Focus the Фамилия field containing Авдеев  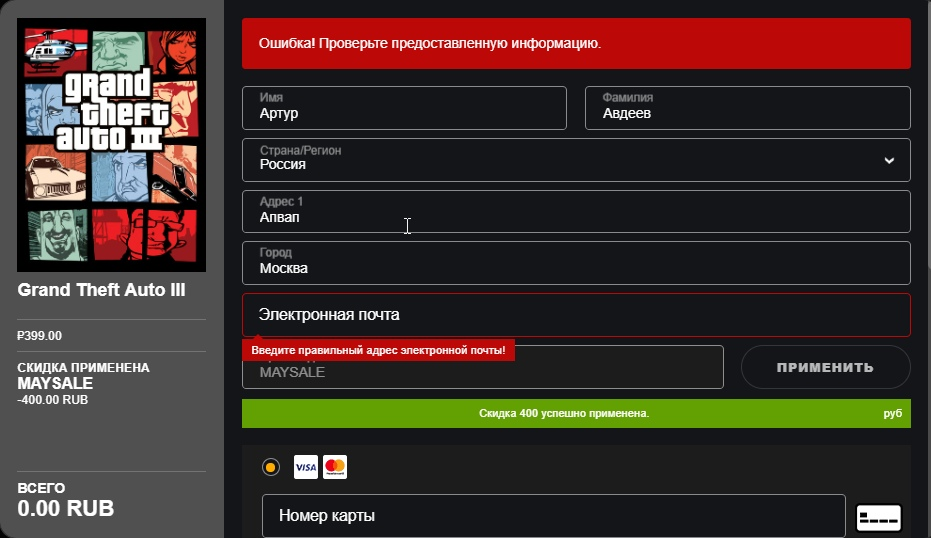[x=748, y=108]
